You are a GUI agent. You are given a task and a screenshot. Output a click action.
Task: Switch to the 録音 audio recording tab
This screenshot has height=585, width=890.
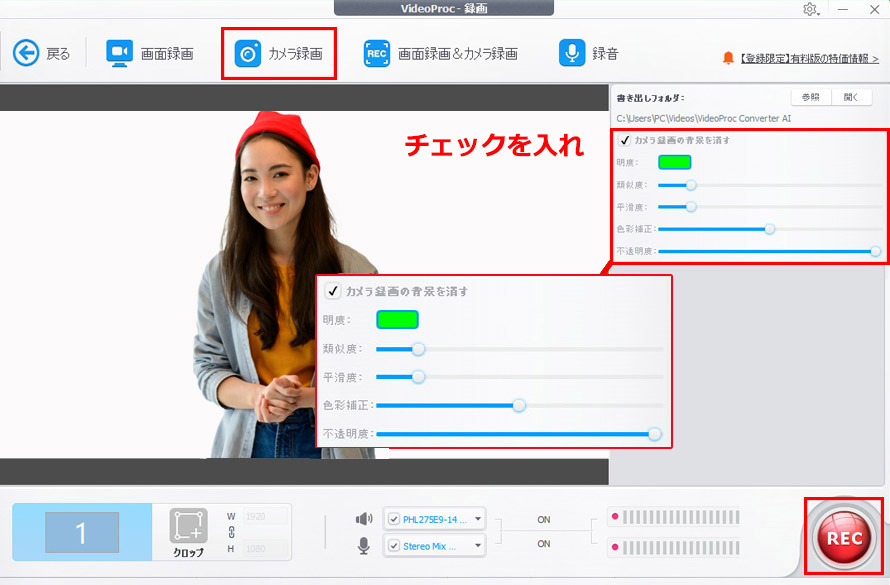[589, 54]
